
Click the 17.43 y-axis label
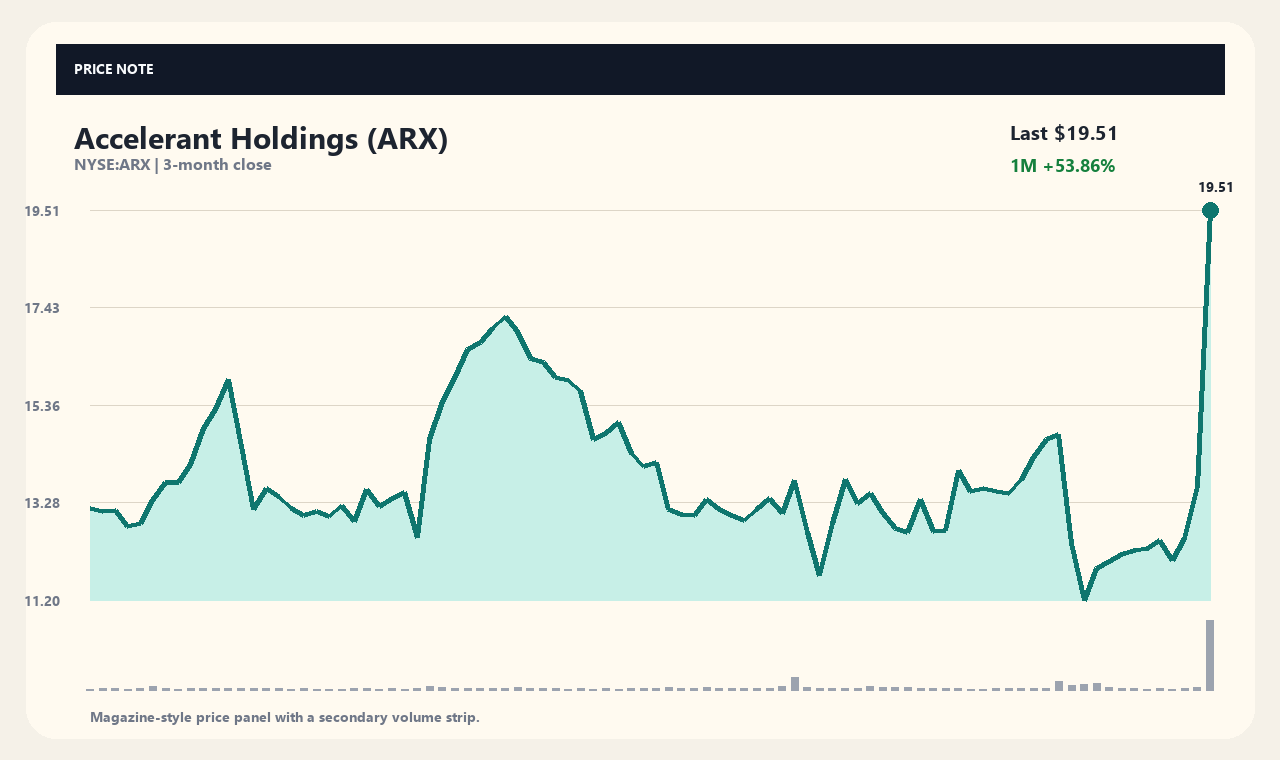point(42,308)
